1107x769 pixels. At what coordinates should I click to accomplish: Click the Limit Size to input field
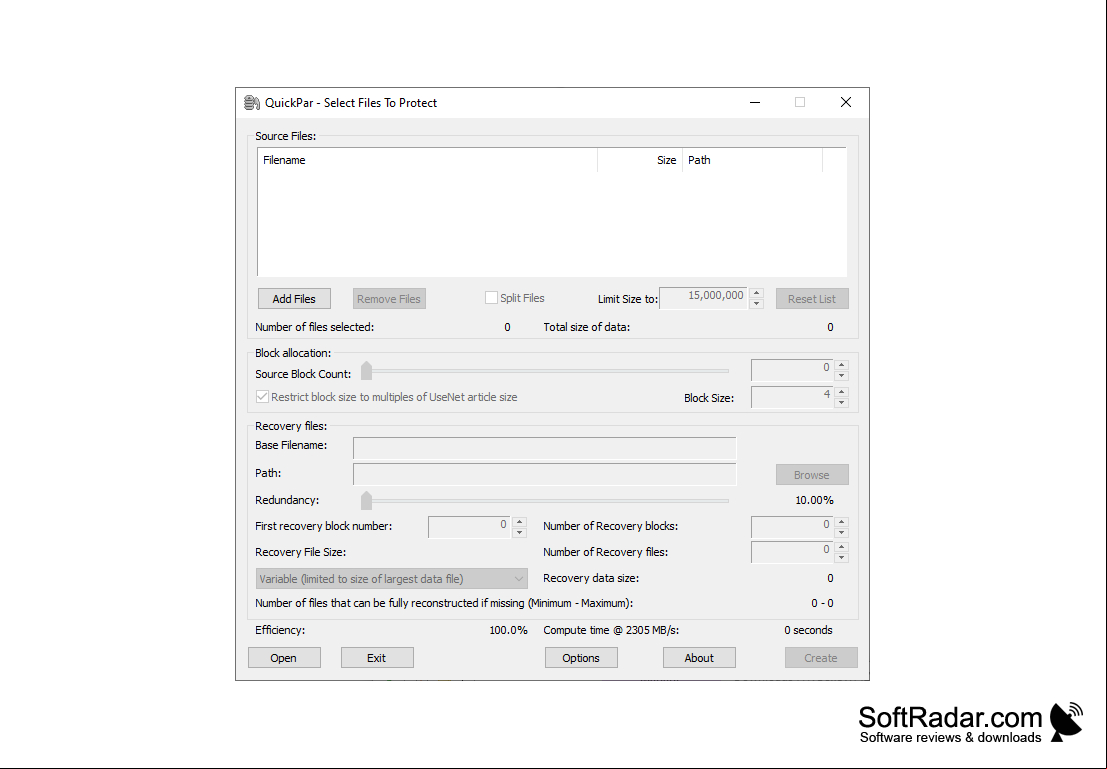703,297
